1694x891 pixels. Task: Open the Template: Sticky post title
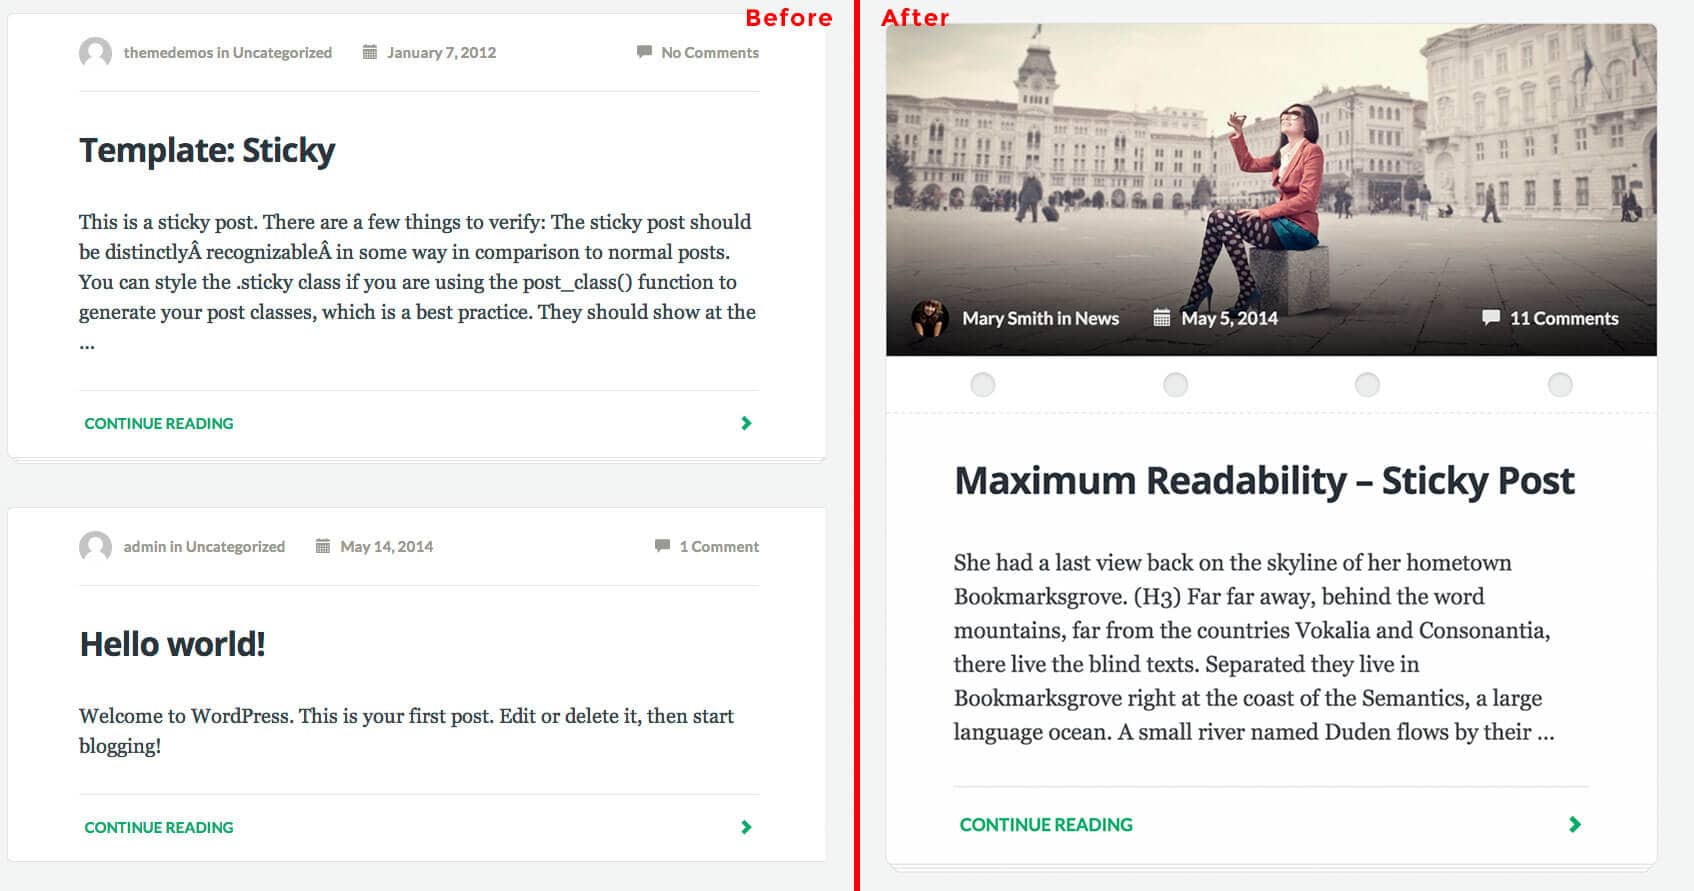tap(207, 150)
